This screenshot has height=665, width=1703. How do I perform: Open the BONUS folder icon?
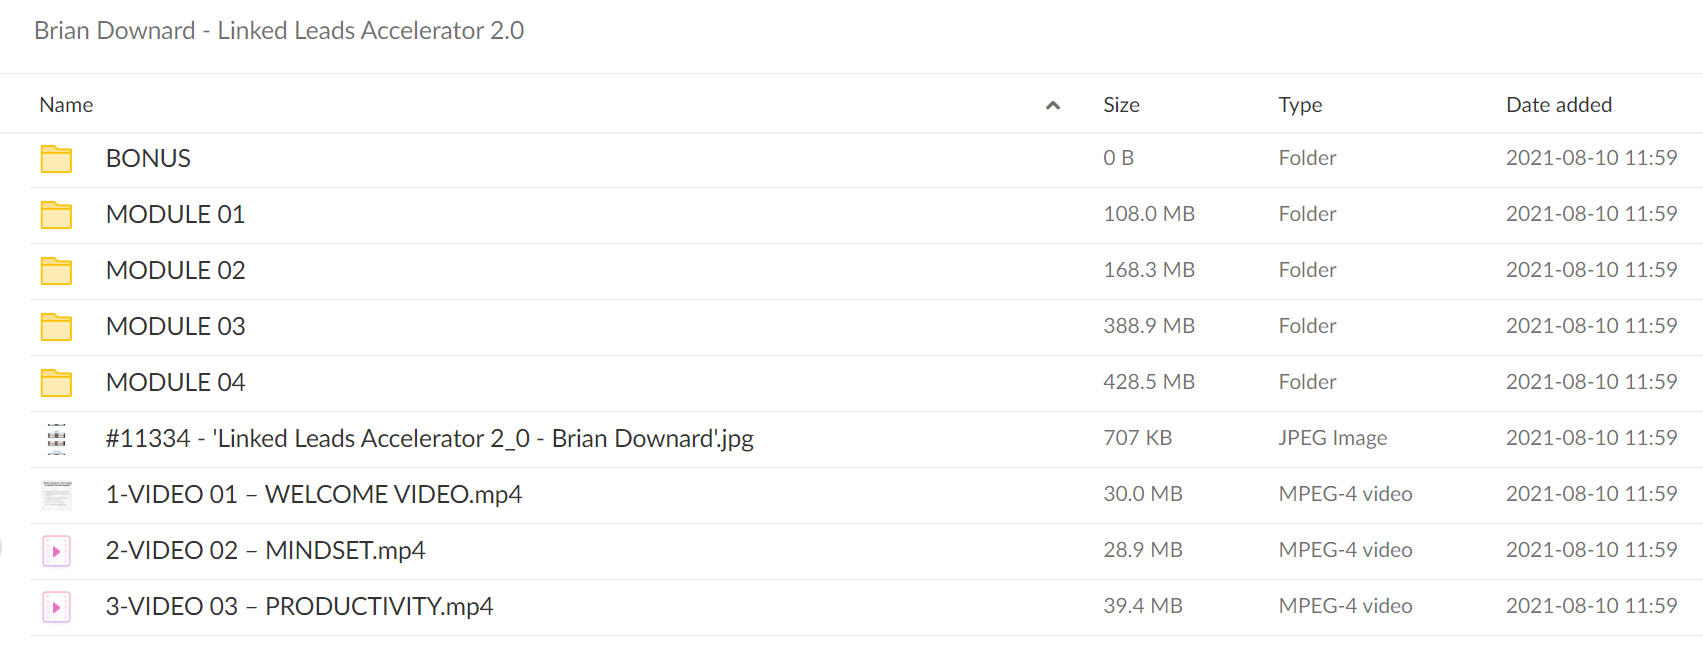click(x=56, y=159)
